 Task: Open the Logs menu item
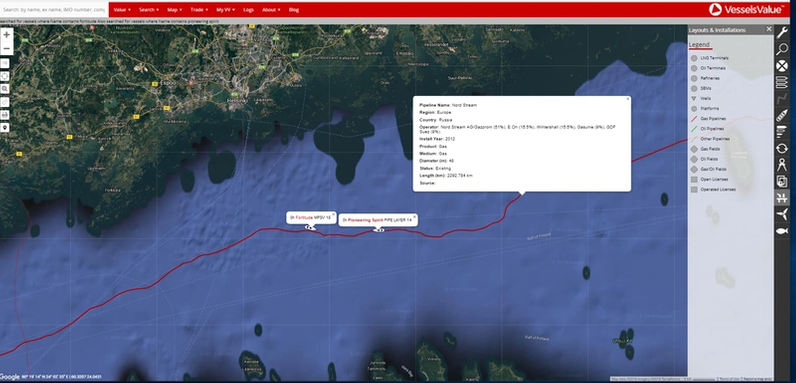pos(249,10)
